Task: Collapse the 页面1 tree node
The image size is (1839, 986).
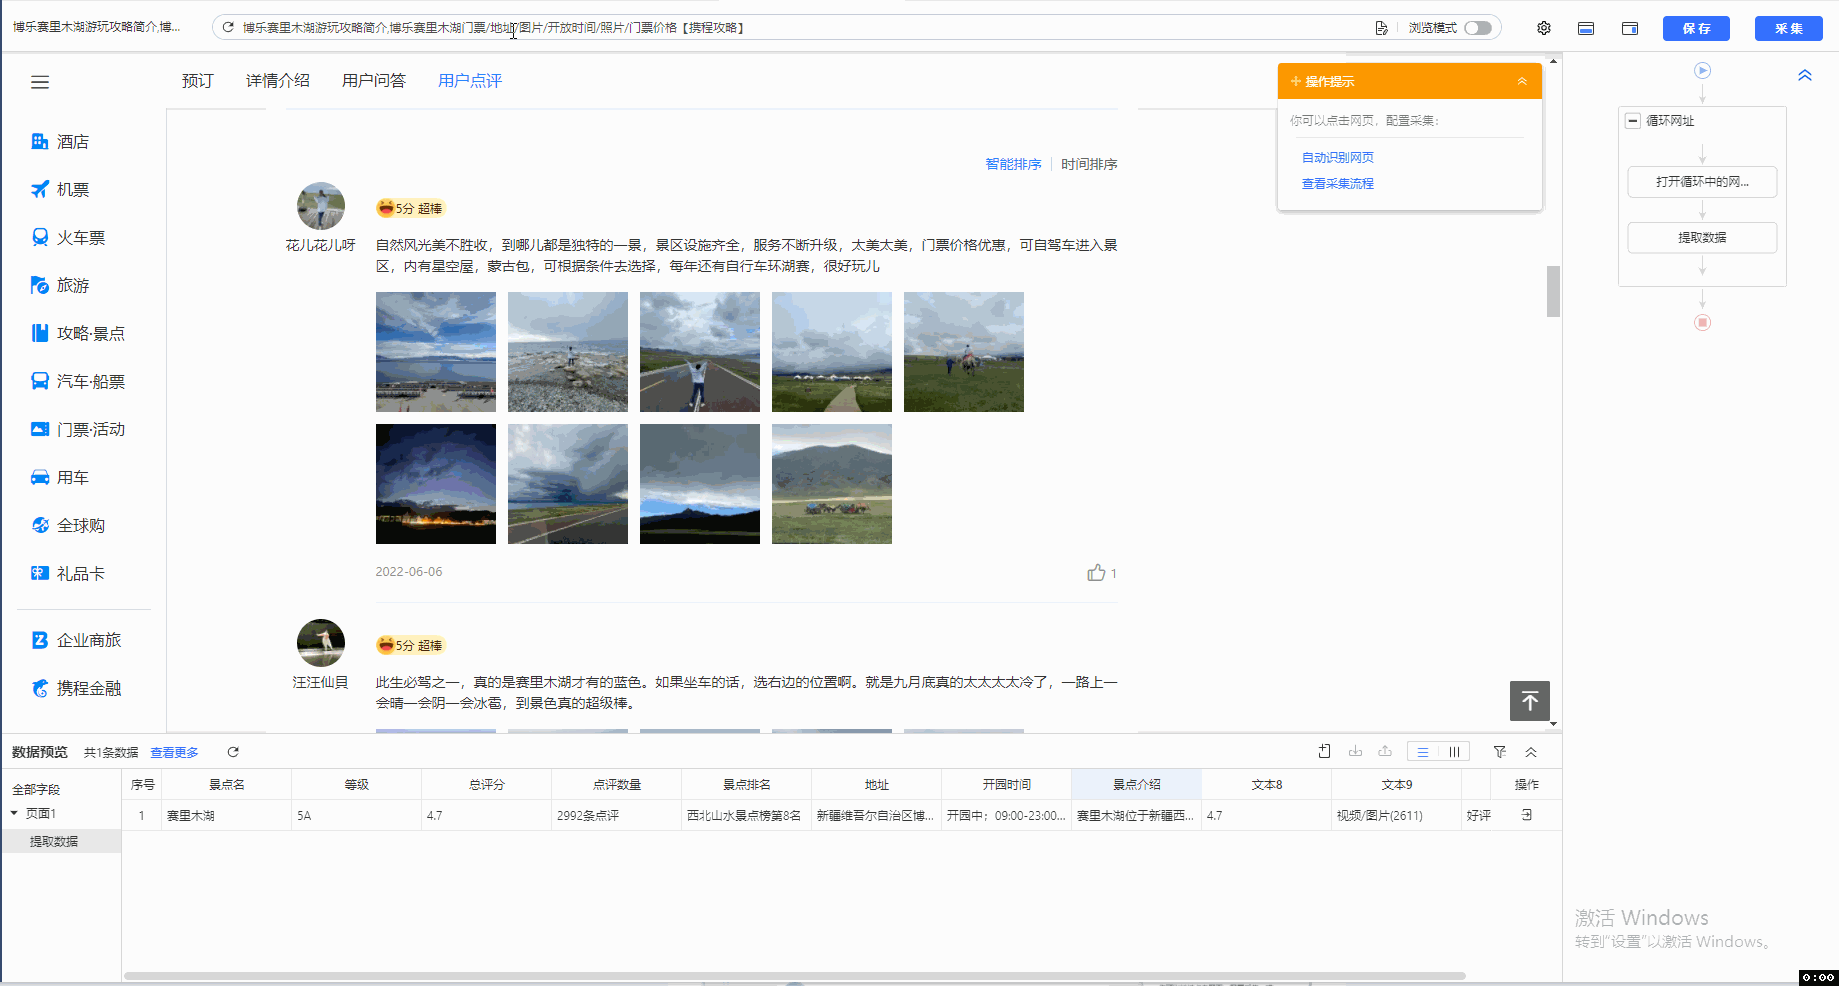Action: click(x=14, y=813)
